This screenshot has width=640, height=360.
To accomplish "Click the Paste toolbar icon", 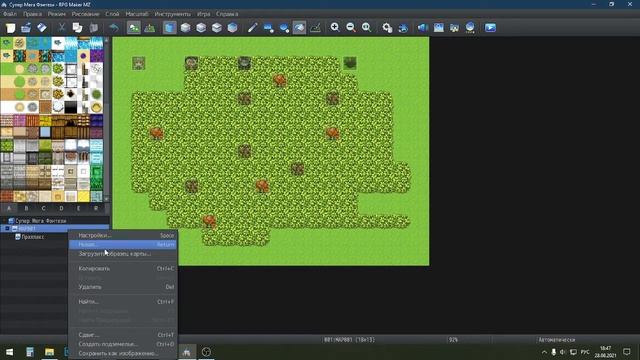I will click(x=93, y=28).
